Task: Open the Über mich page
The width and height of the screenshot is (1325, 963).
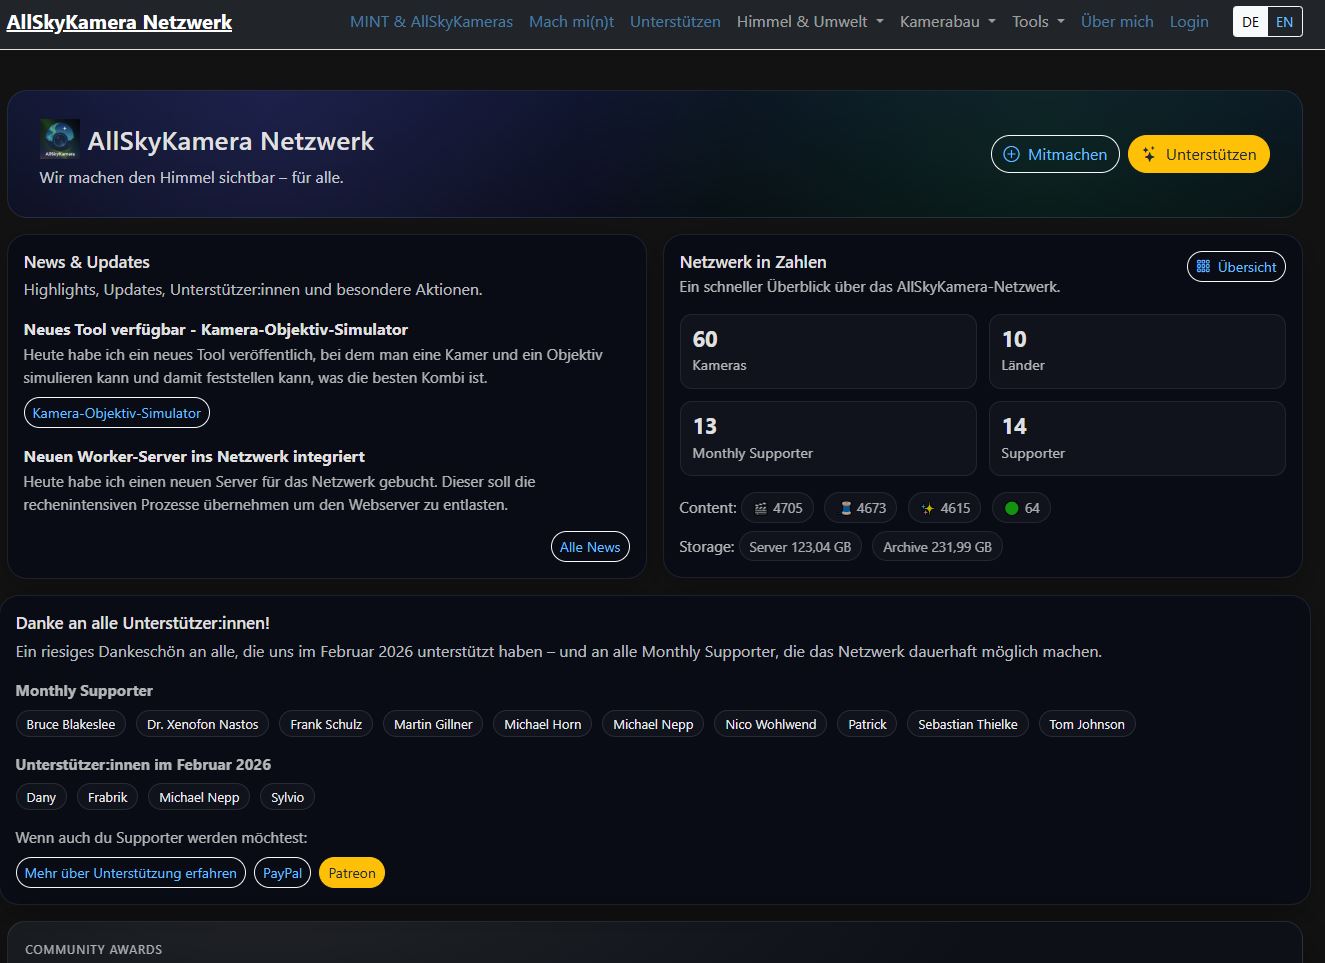Action: (x=1117, y=22)
